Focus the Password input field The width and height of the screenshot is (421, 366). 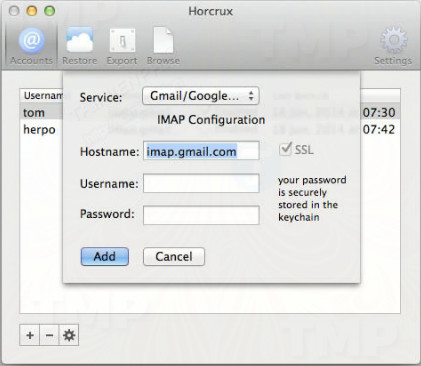201,215
